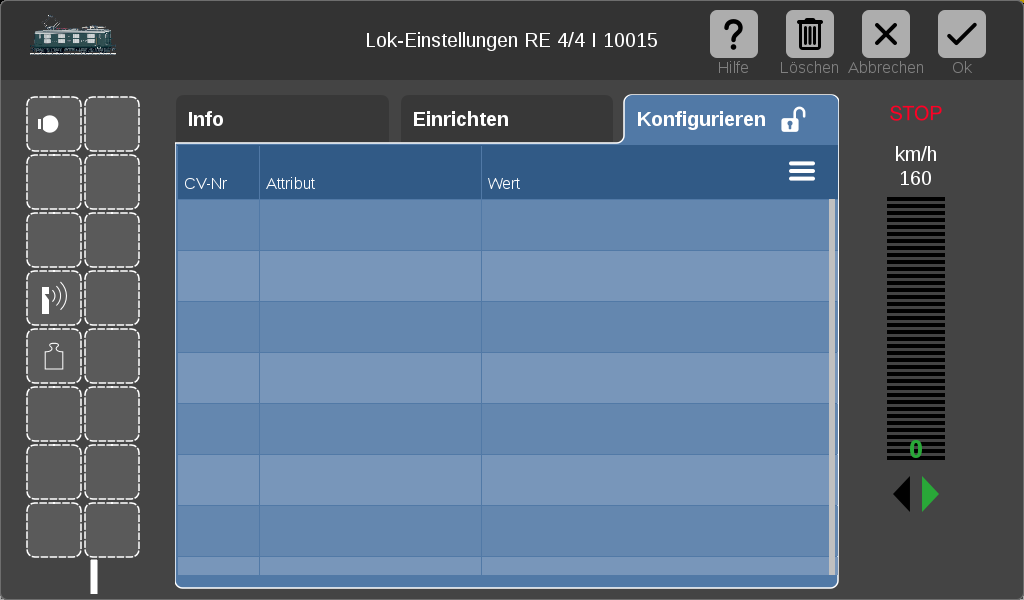Image resolution: width=1024 pixels, height=600 pixels.
Task: Click the first empty Wert cell
Action: tap(655, 225)
